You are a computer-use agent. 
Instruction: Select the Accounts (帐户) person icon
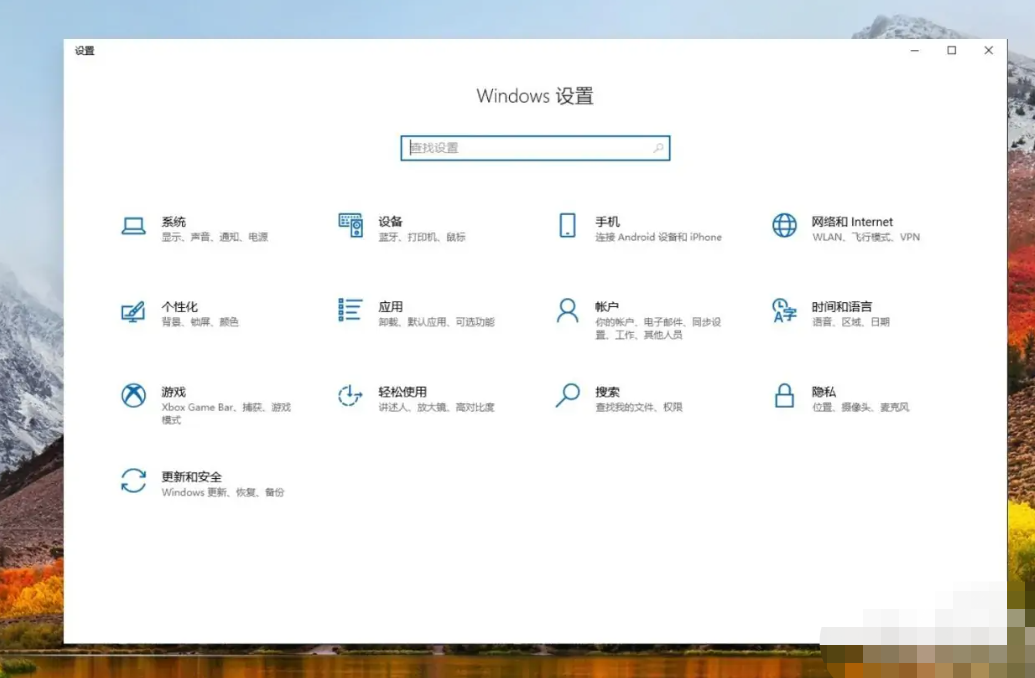coord(567,311)
